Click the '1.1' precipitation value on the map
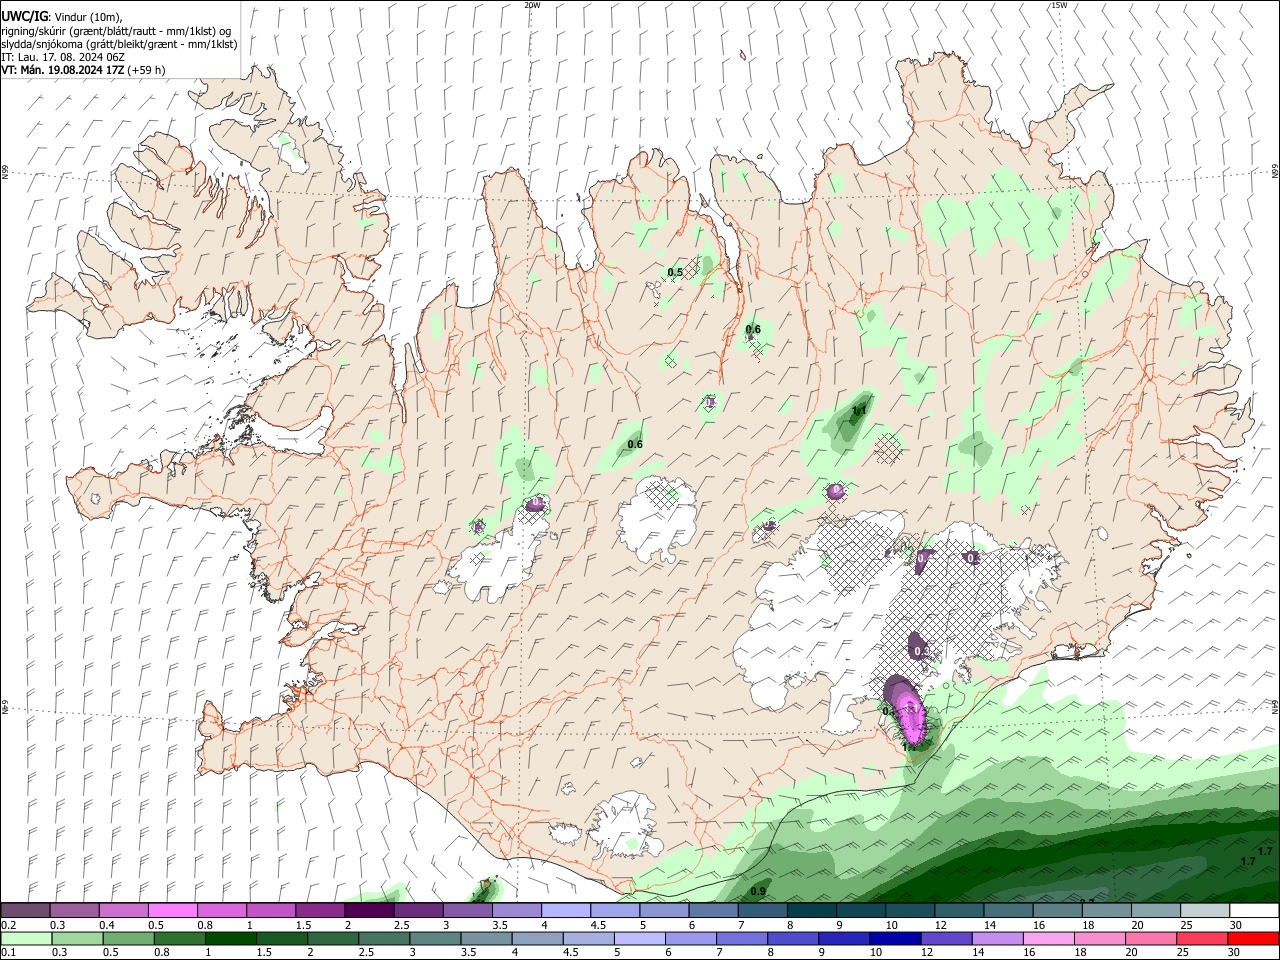This screenshot has height=960, width=1280. coord(859,410)
